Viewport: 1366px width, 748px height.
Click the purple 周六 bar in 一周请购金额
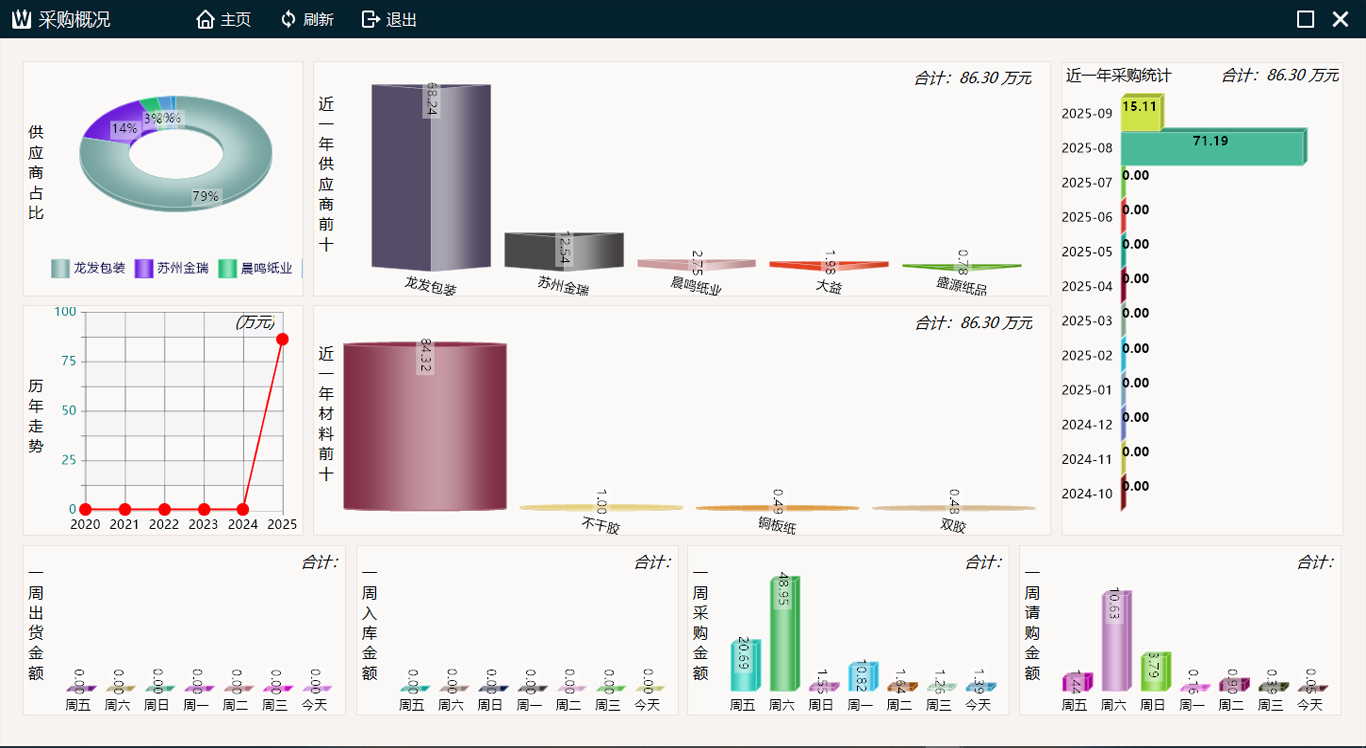tap(1114, 642)
